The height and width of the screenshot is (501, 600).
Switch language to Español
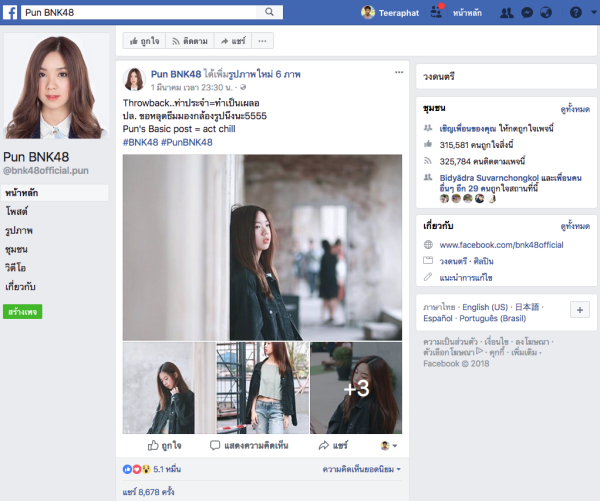438,318
